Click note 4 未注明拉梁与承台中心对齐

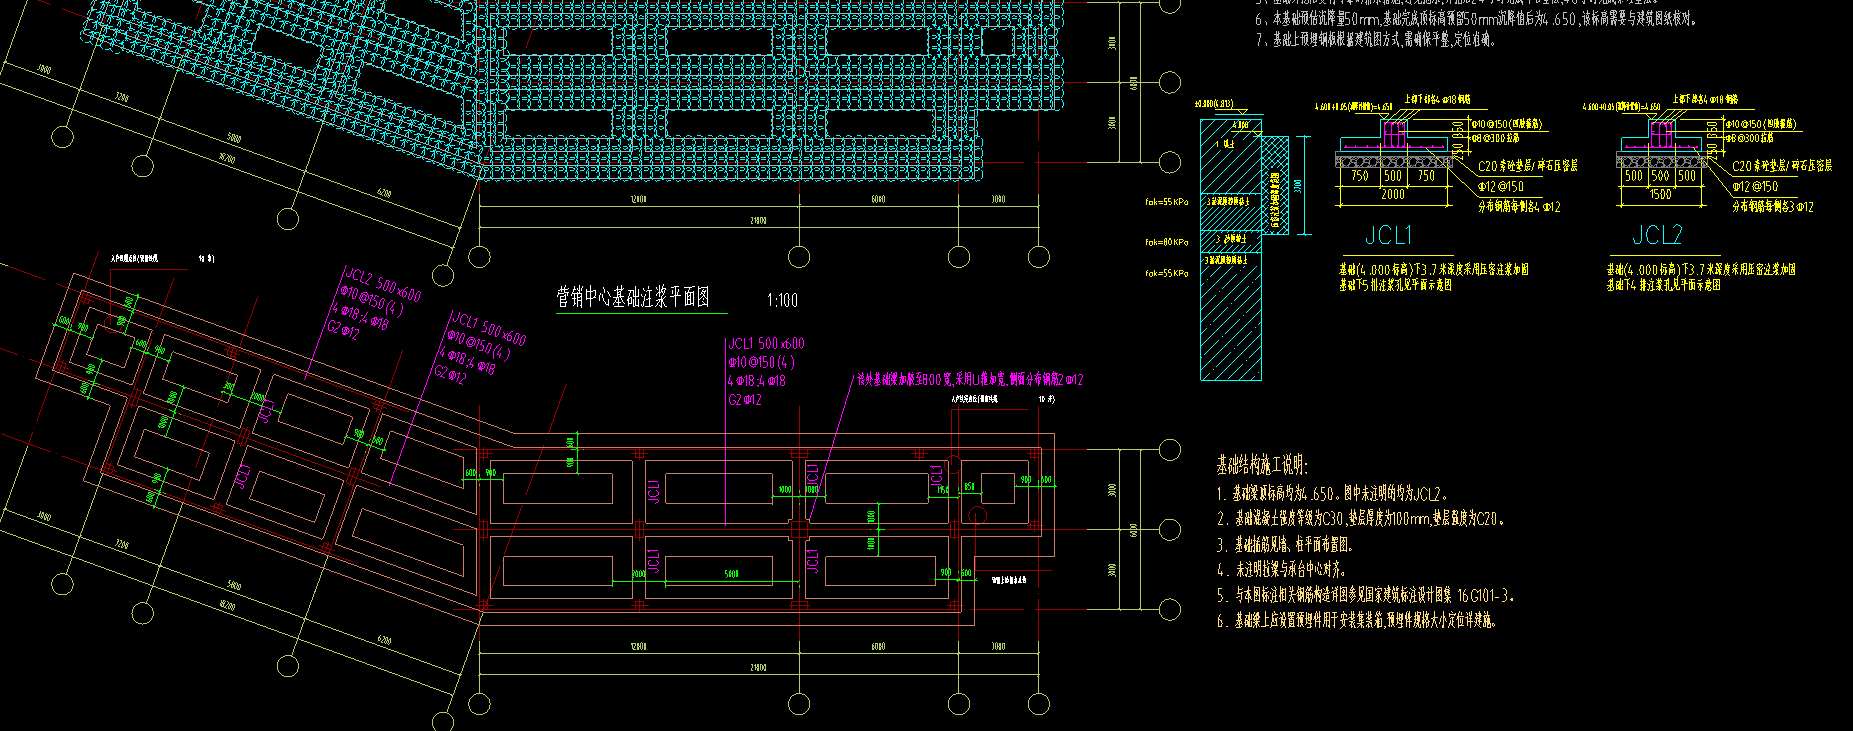(1281, 570)
